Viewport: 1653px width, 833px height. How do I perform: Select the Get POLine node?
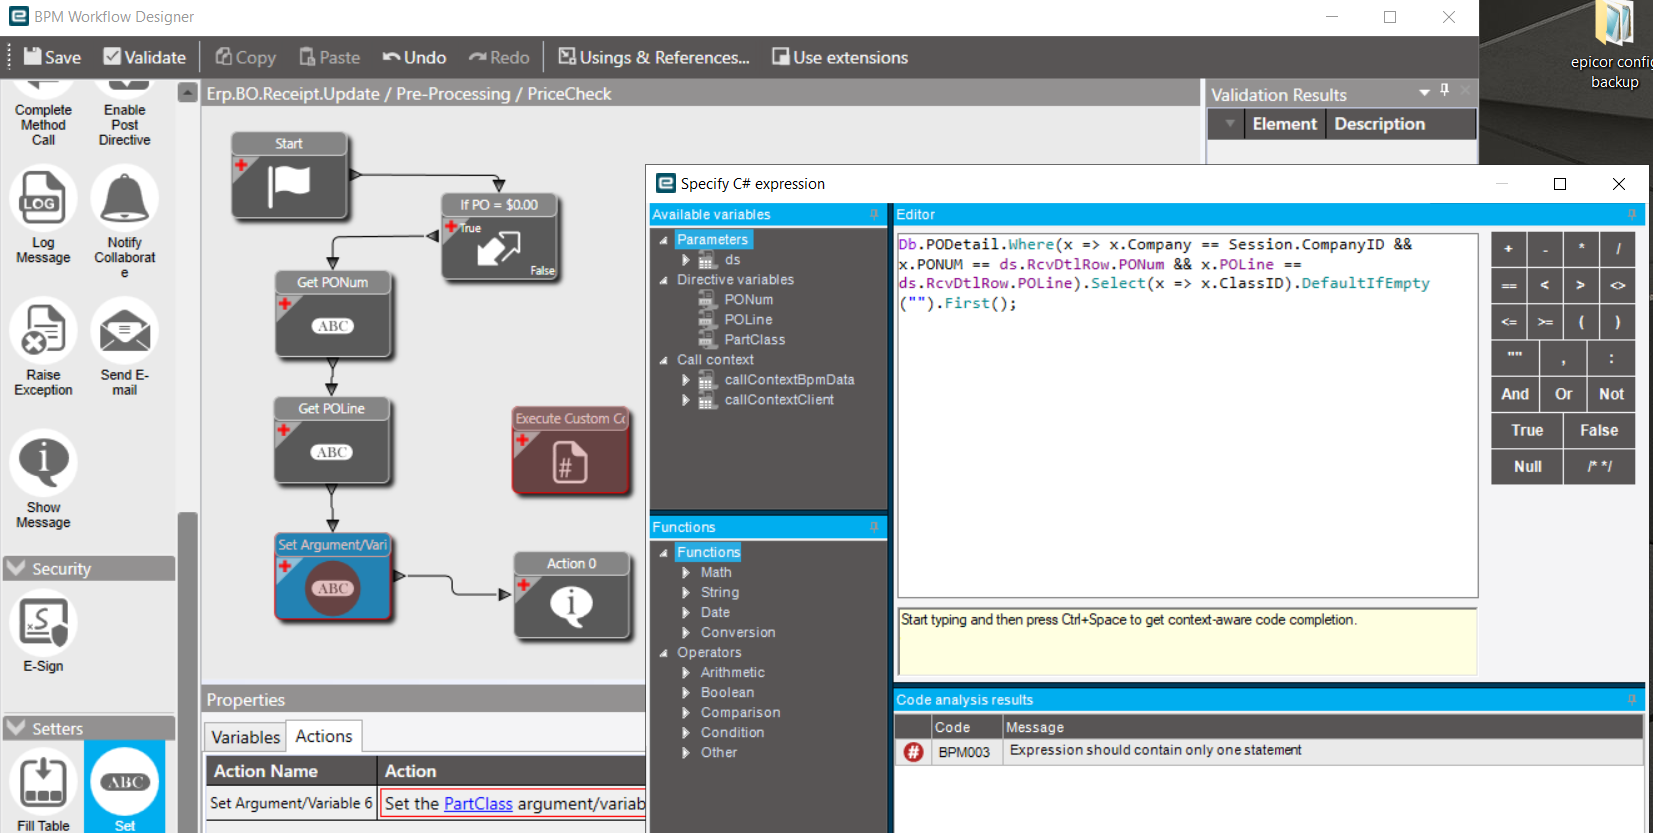(332, 440)
